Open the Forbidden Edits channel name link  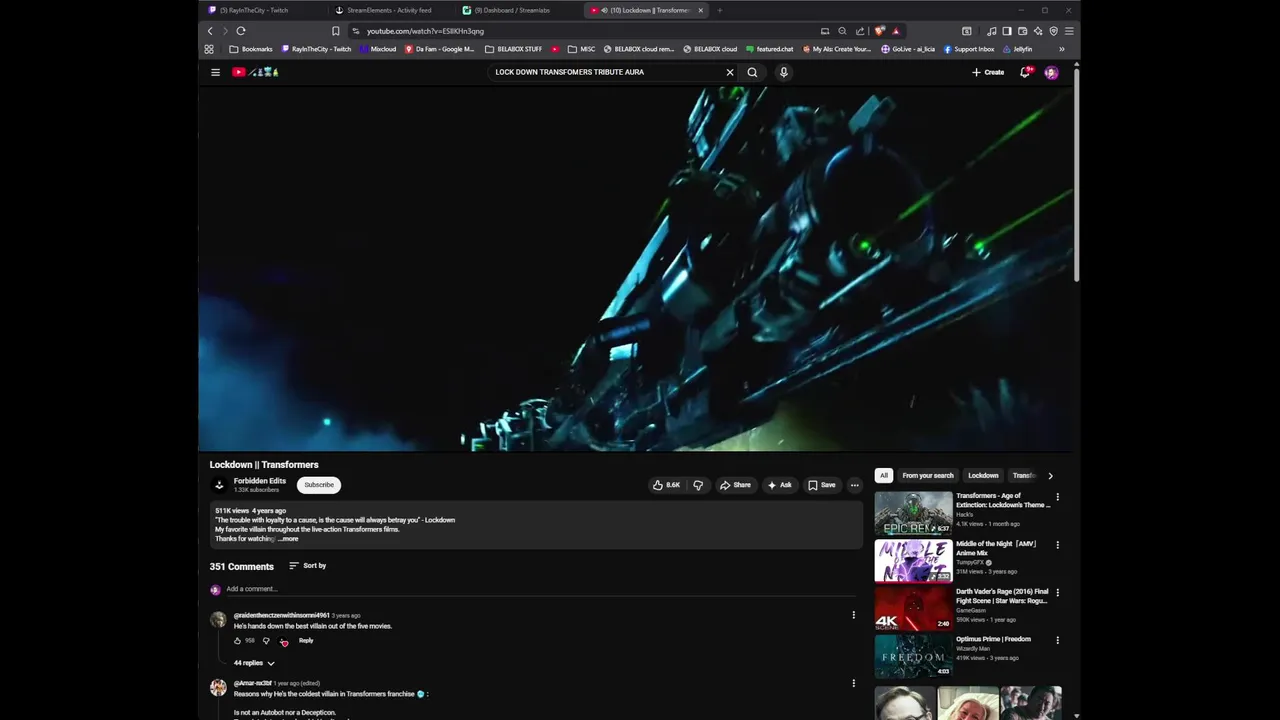(x=260, y=481)
